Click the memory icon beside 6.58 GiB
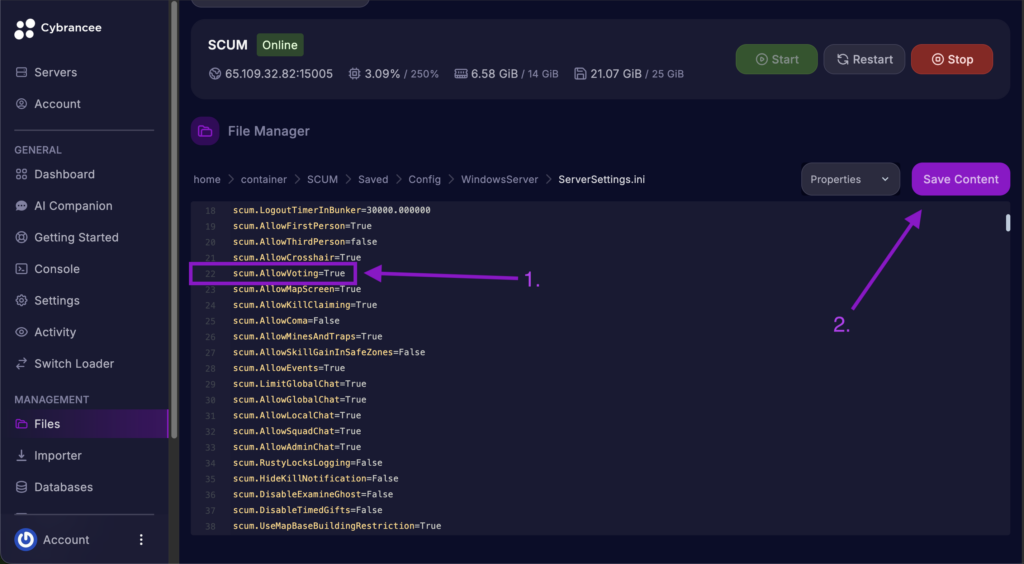Viewport: 1024px width, 564px height. click(461, 74)
